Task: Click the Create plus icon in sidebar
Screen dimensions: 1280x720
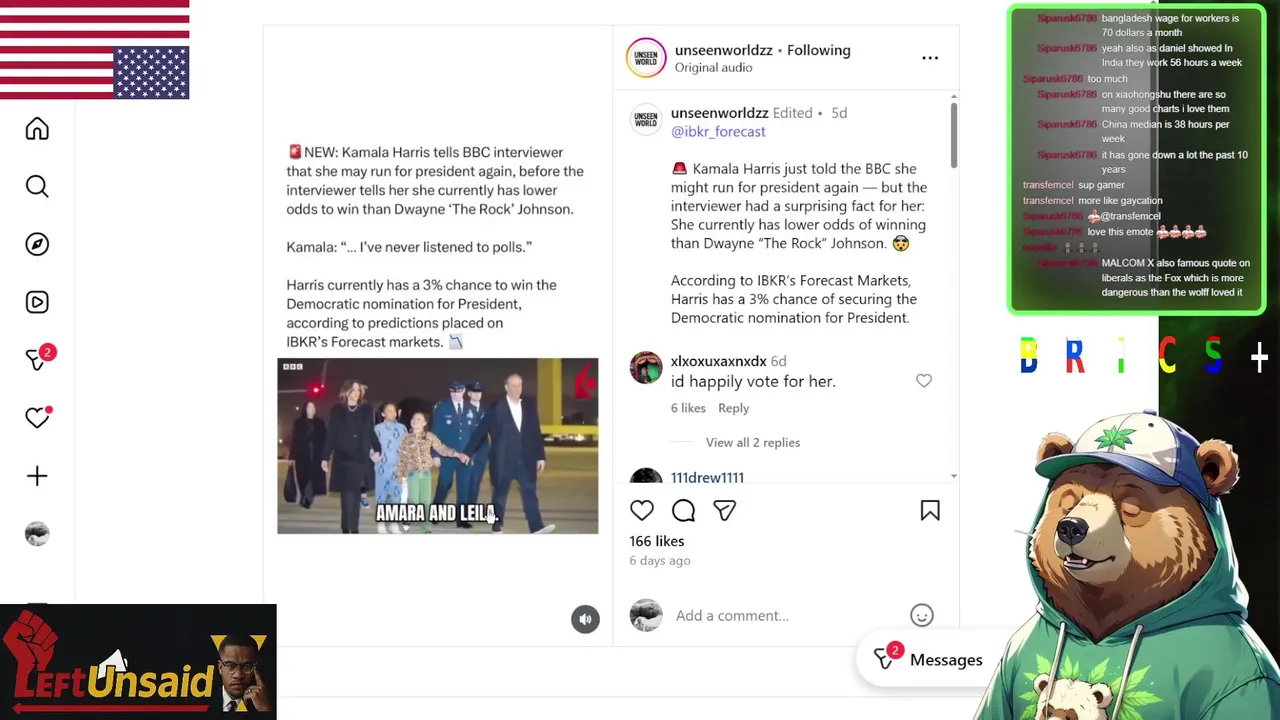Action: (x=37, y=476)
